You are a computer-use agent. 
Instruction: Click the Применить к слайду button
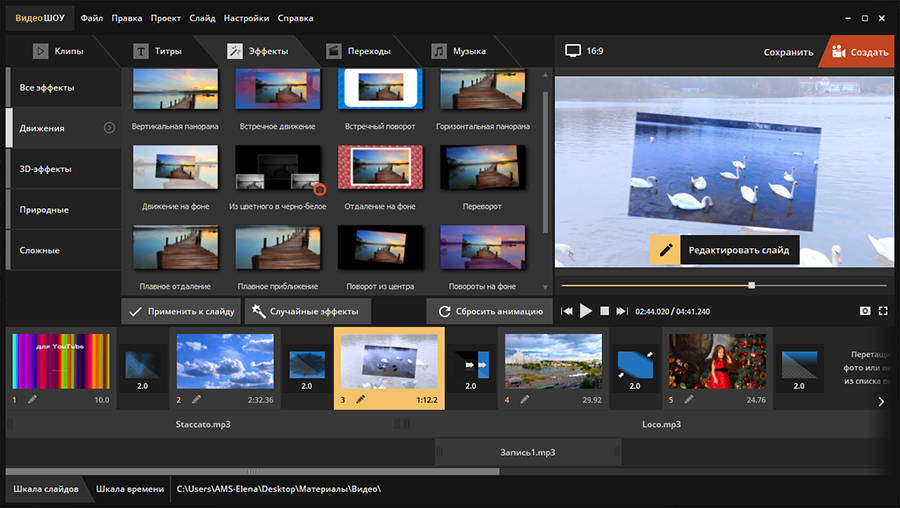point(182,311)
